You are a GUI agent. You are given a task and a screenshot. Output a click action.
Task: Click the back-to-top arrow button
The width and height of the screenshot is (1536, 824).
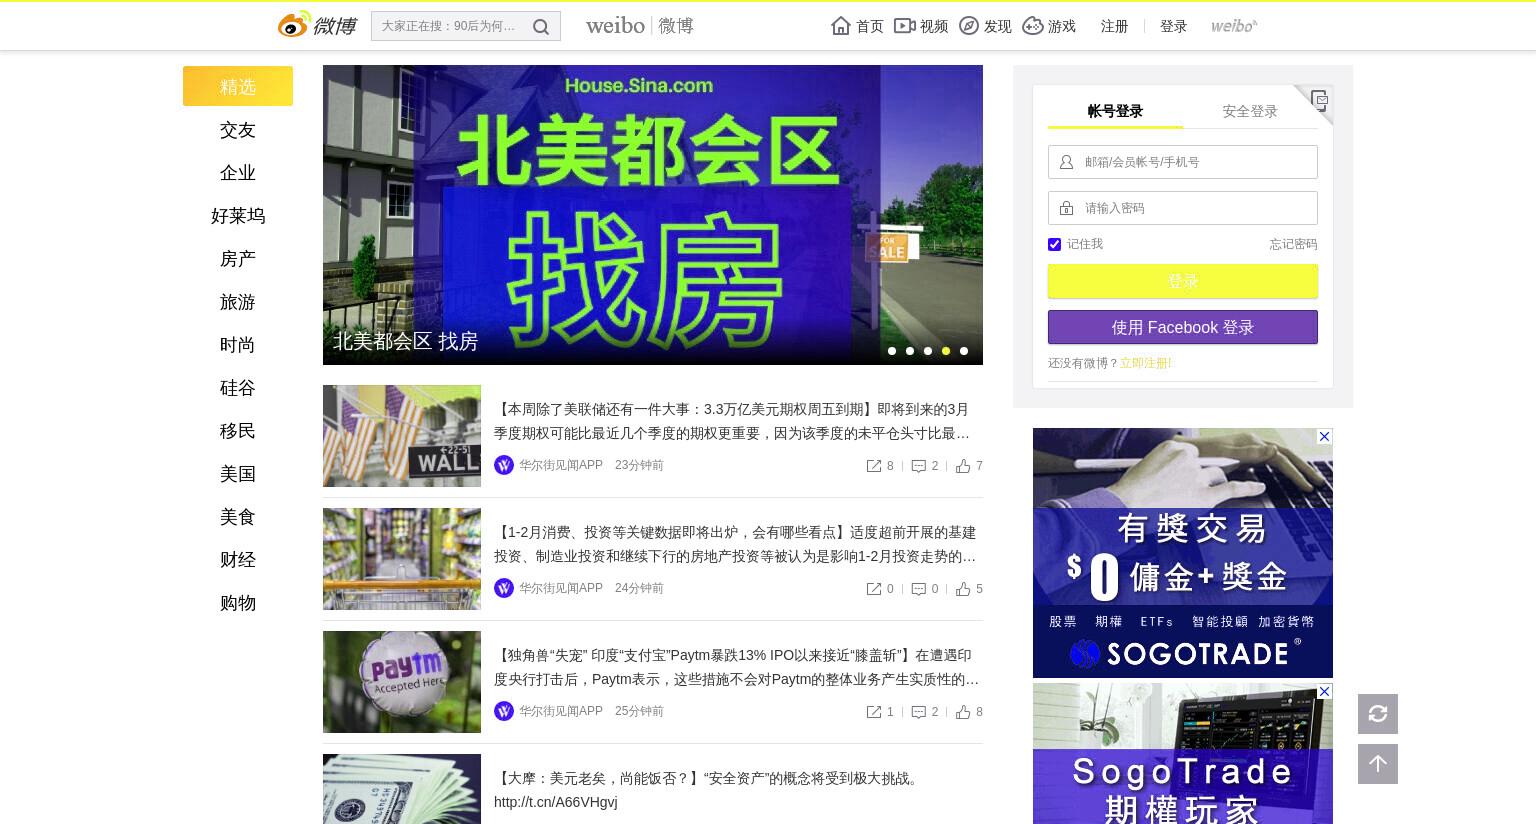tap(1378, 764)
